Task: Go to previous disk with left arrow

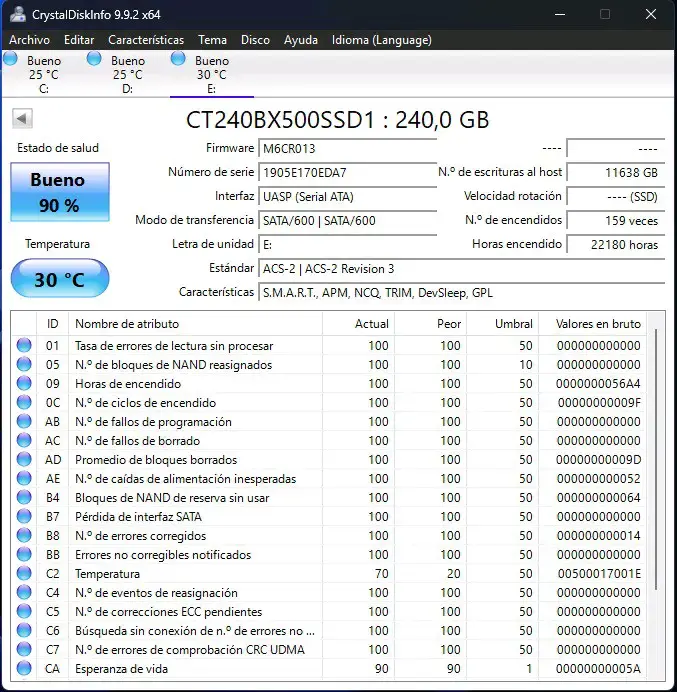Action: pos(22,118)
